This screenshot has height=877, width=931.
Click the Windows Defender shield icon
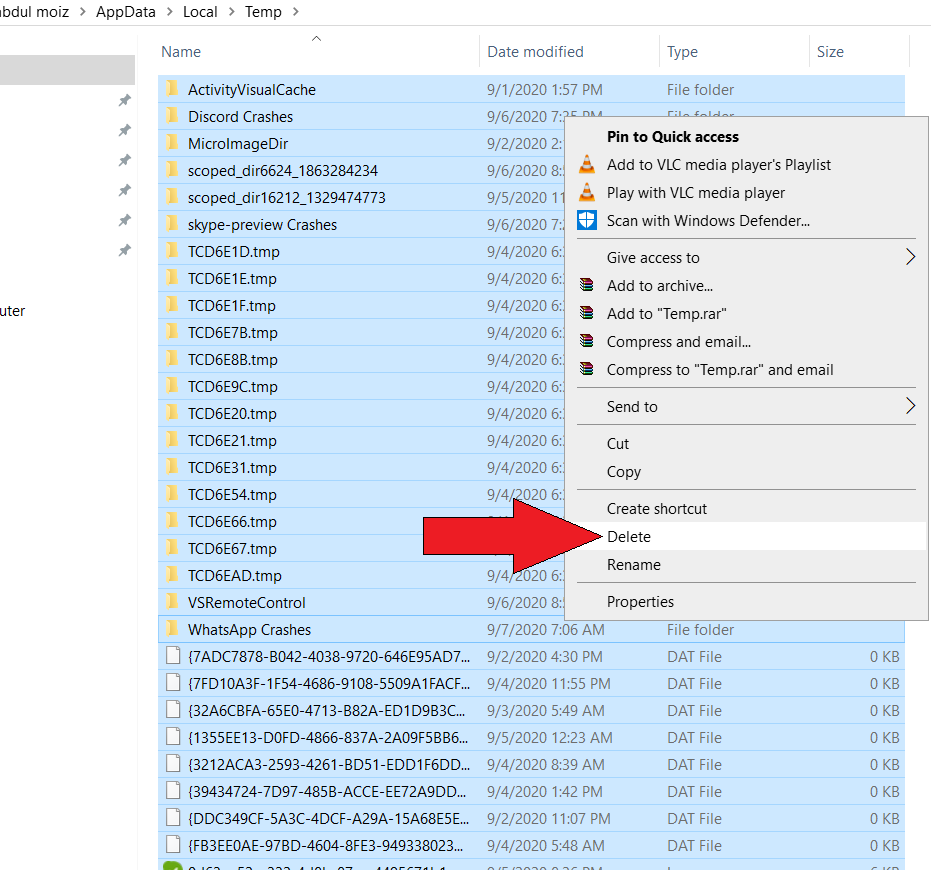(587, 220)
